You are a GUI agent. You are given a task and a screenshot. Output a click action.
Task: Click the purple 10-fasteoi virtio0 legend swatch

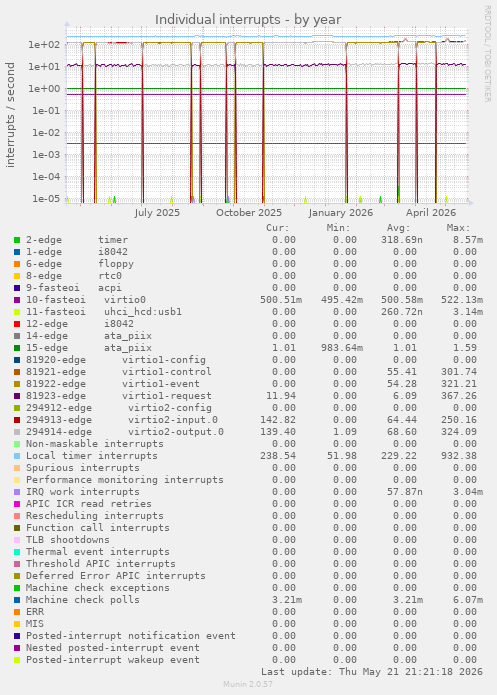click(x=17, y=300)
